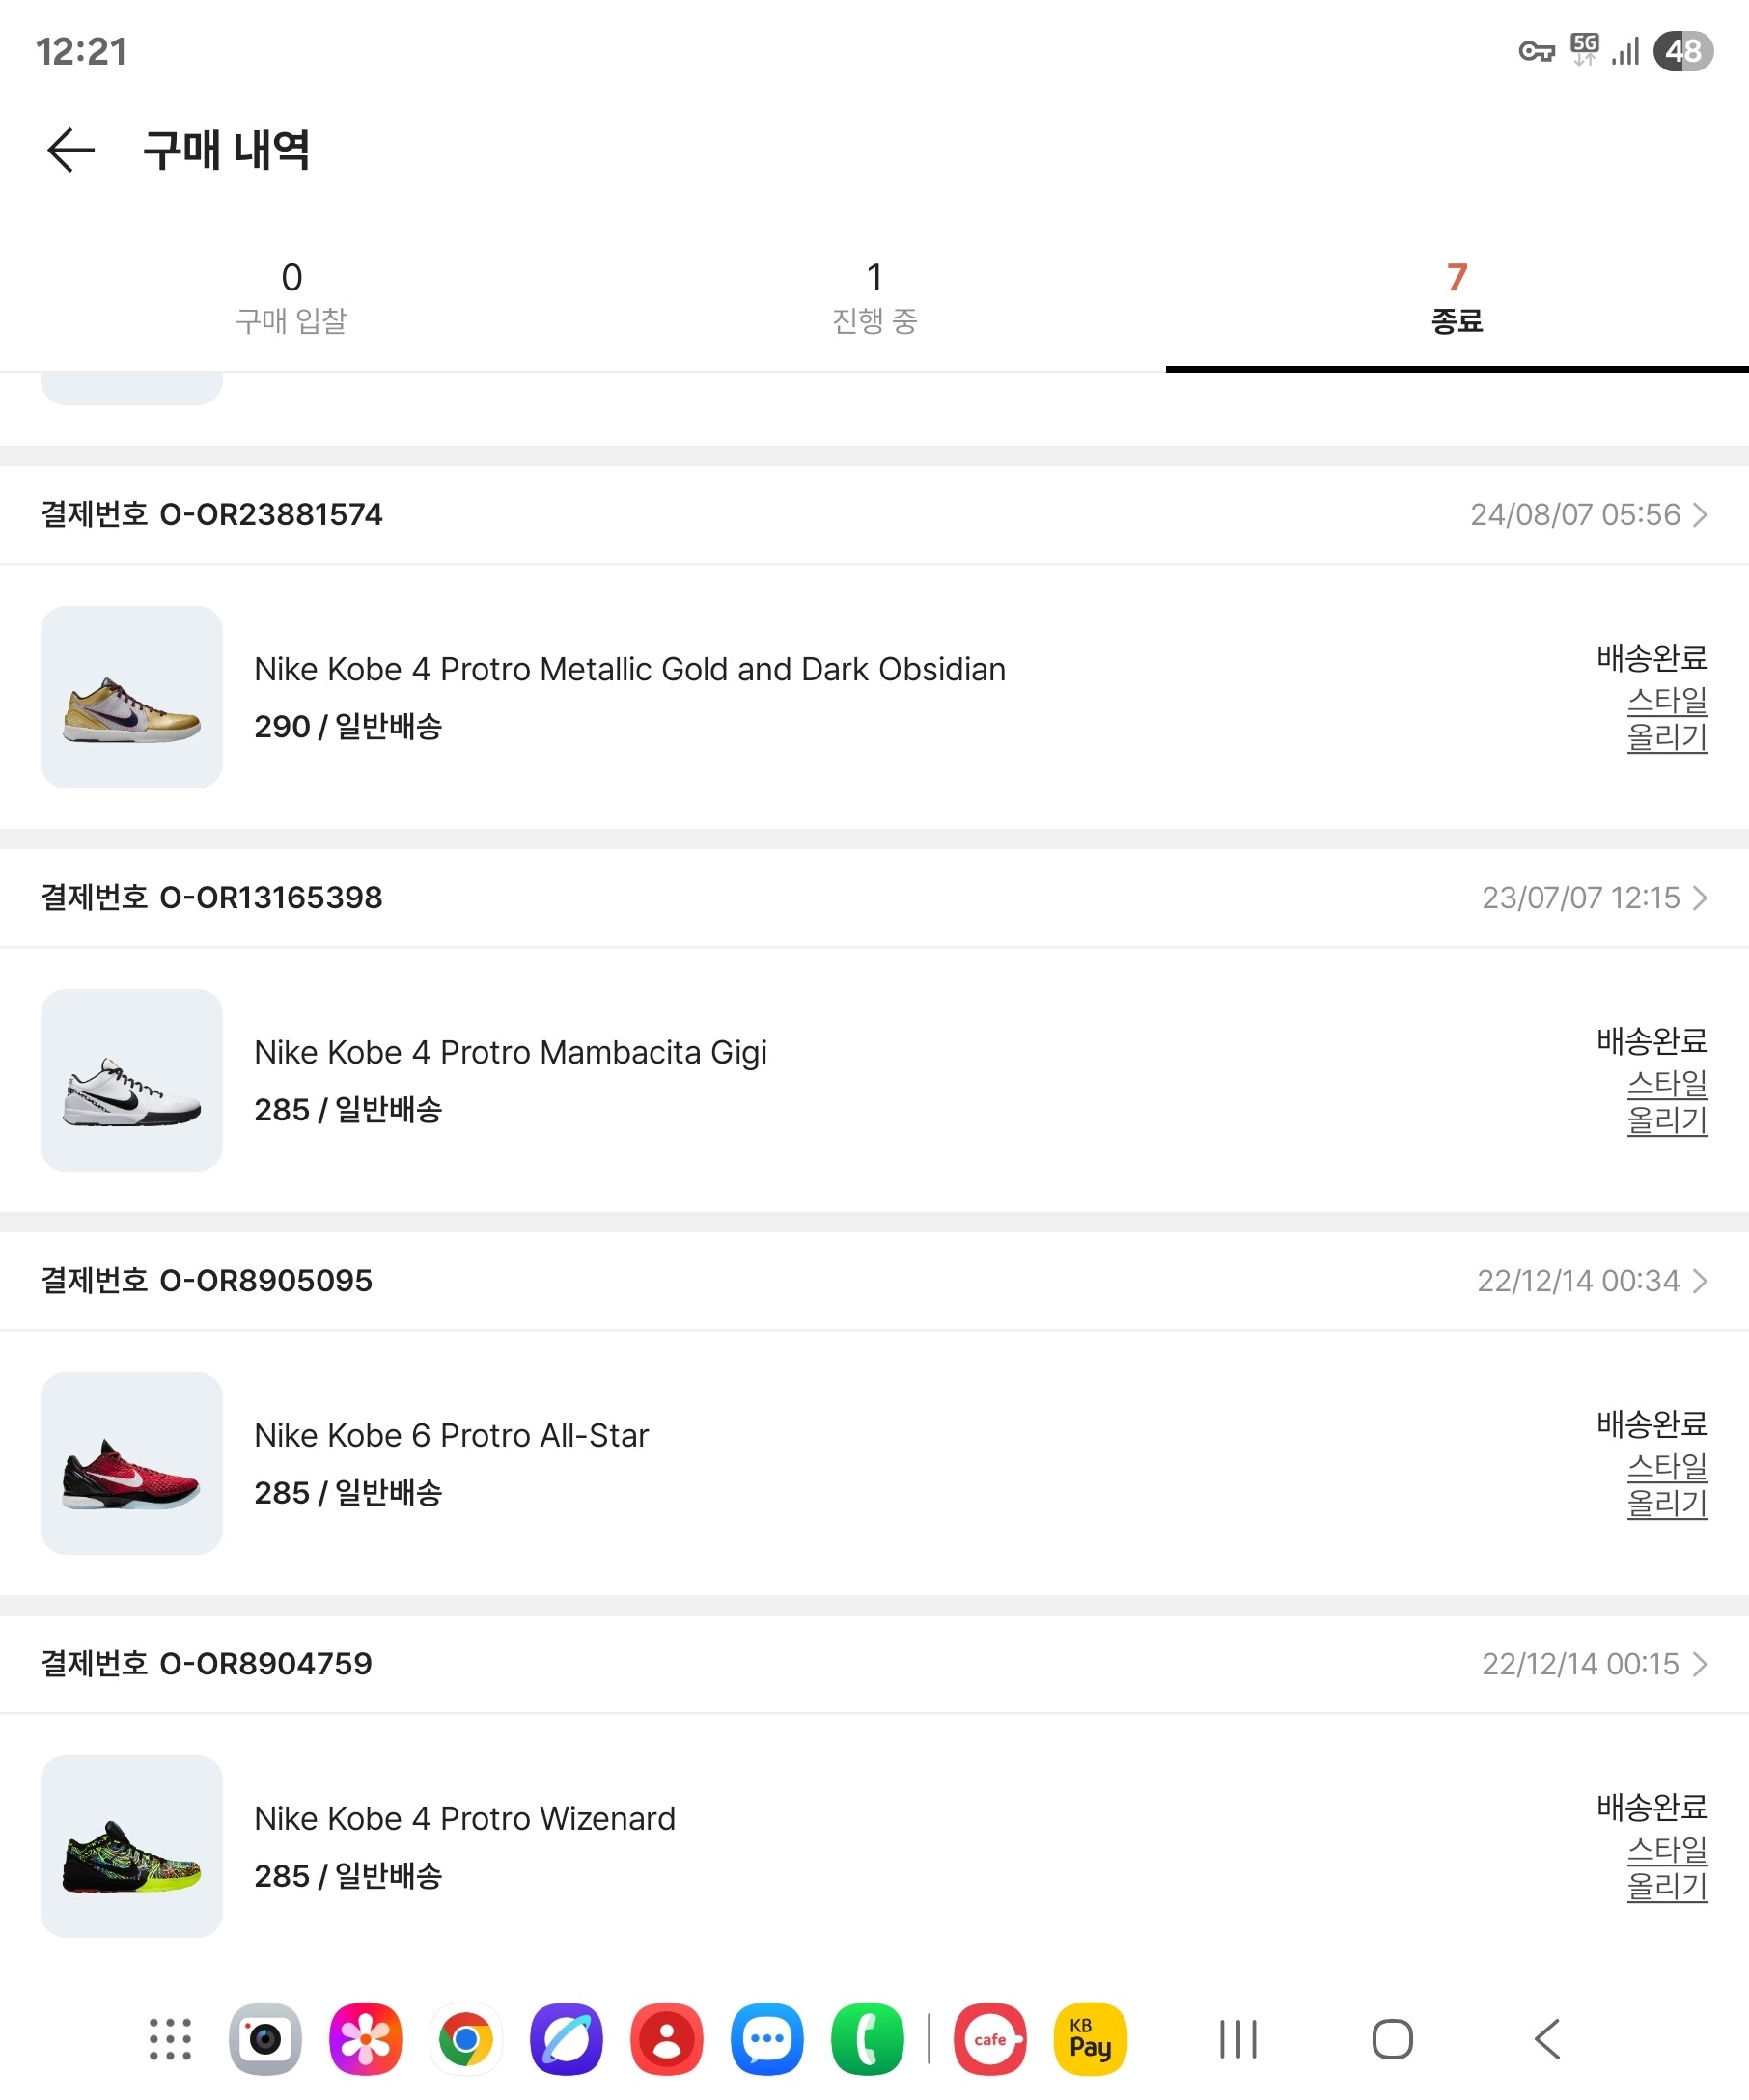The image size is (1749, 2100).
Task: Launch the red cafe app
Action: pyautogui.click(x=989, y=2039)
